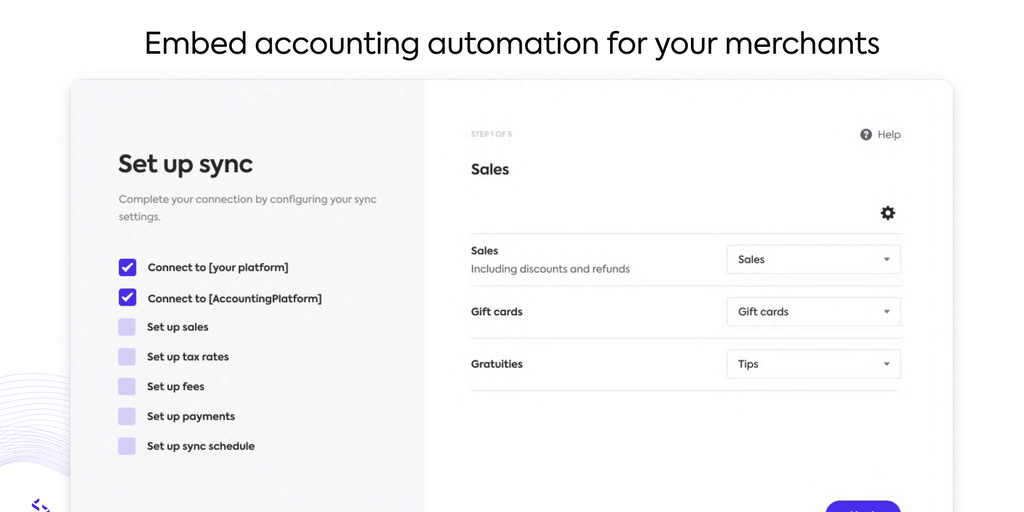This screenshot has height=512, width=1024.
Task: Click the Help question mark icon
Action: tap(866, 135)
